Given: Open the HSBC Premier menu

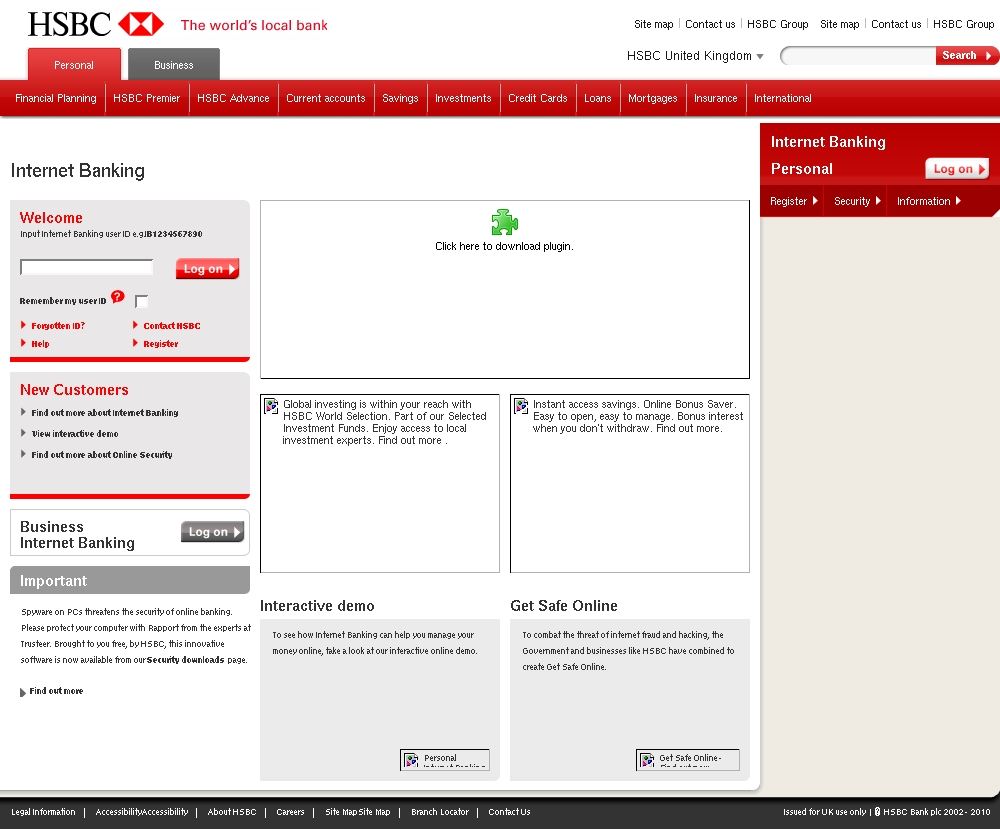Looking at the screenshot, I should coord(147,98).
